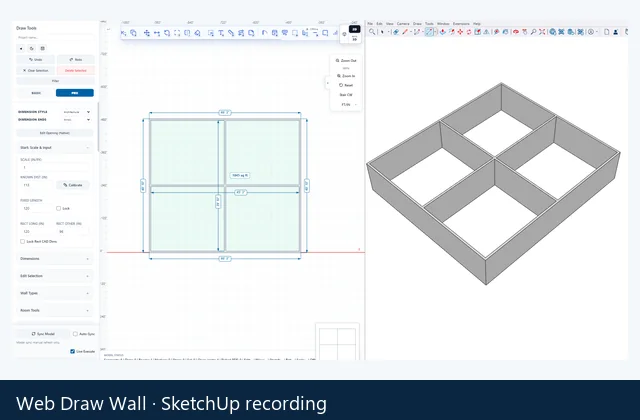640x420 pixels.
Task: Click the refresh icon under the project name
Action: [32, 48]
